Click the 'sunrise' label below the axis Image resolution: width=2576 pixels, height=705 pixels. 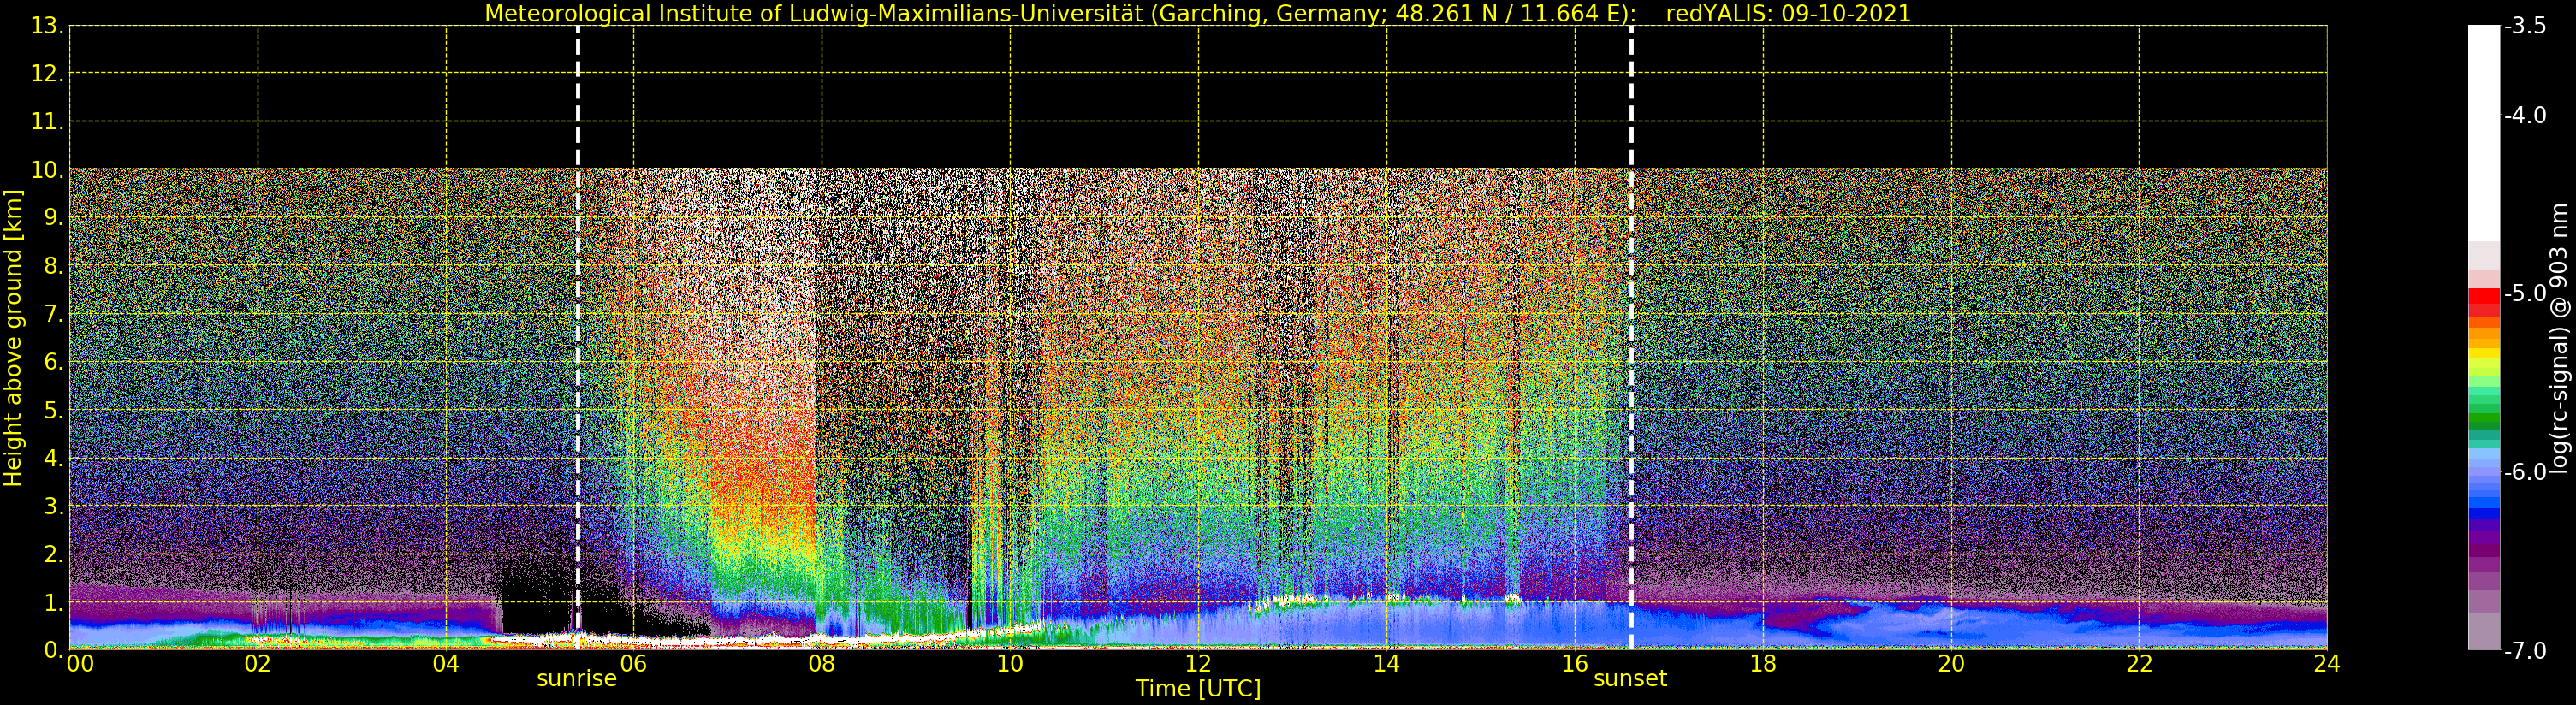(577, 679)
